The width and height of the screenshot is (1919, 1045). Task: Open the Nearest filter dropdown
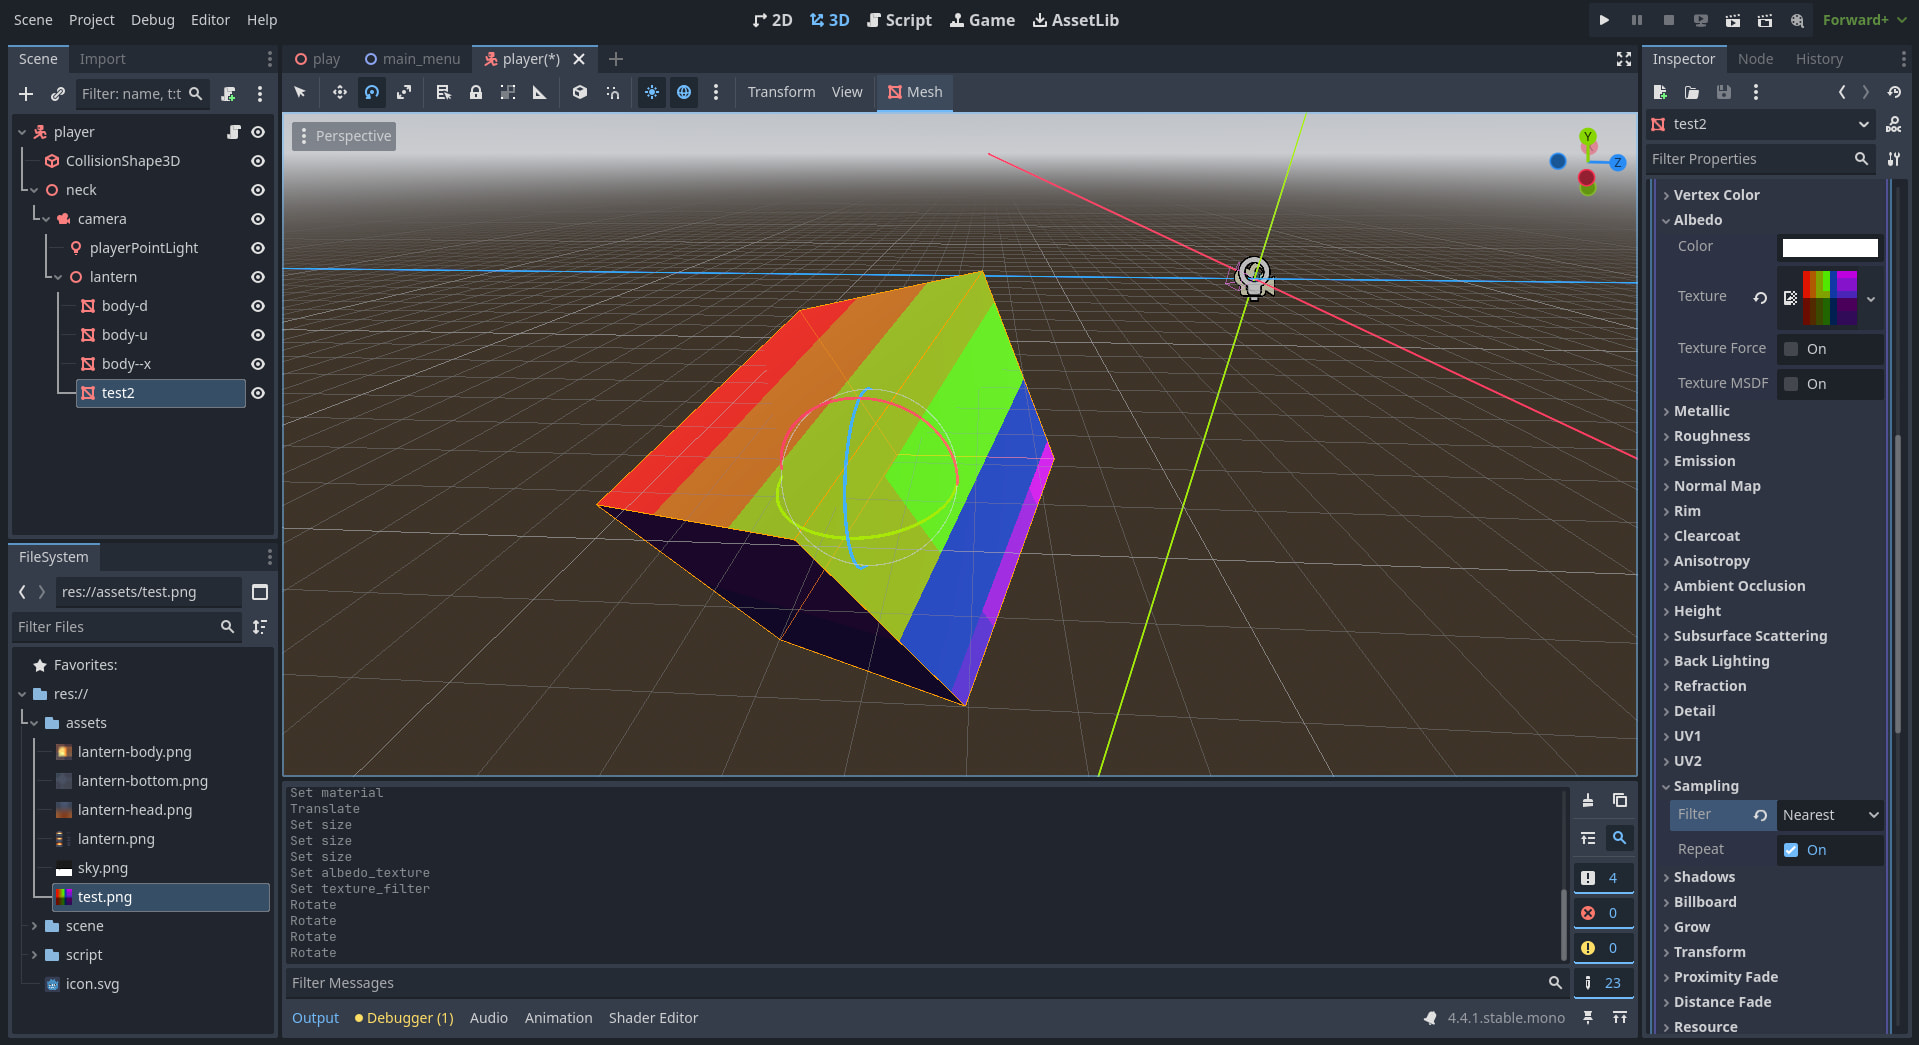(x=1829, y=815)
